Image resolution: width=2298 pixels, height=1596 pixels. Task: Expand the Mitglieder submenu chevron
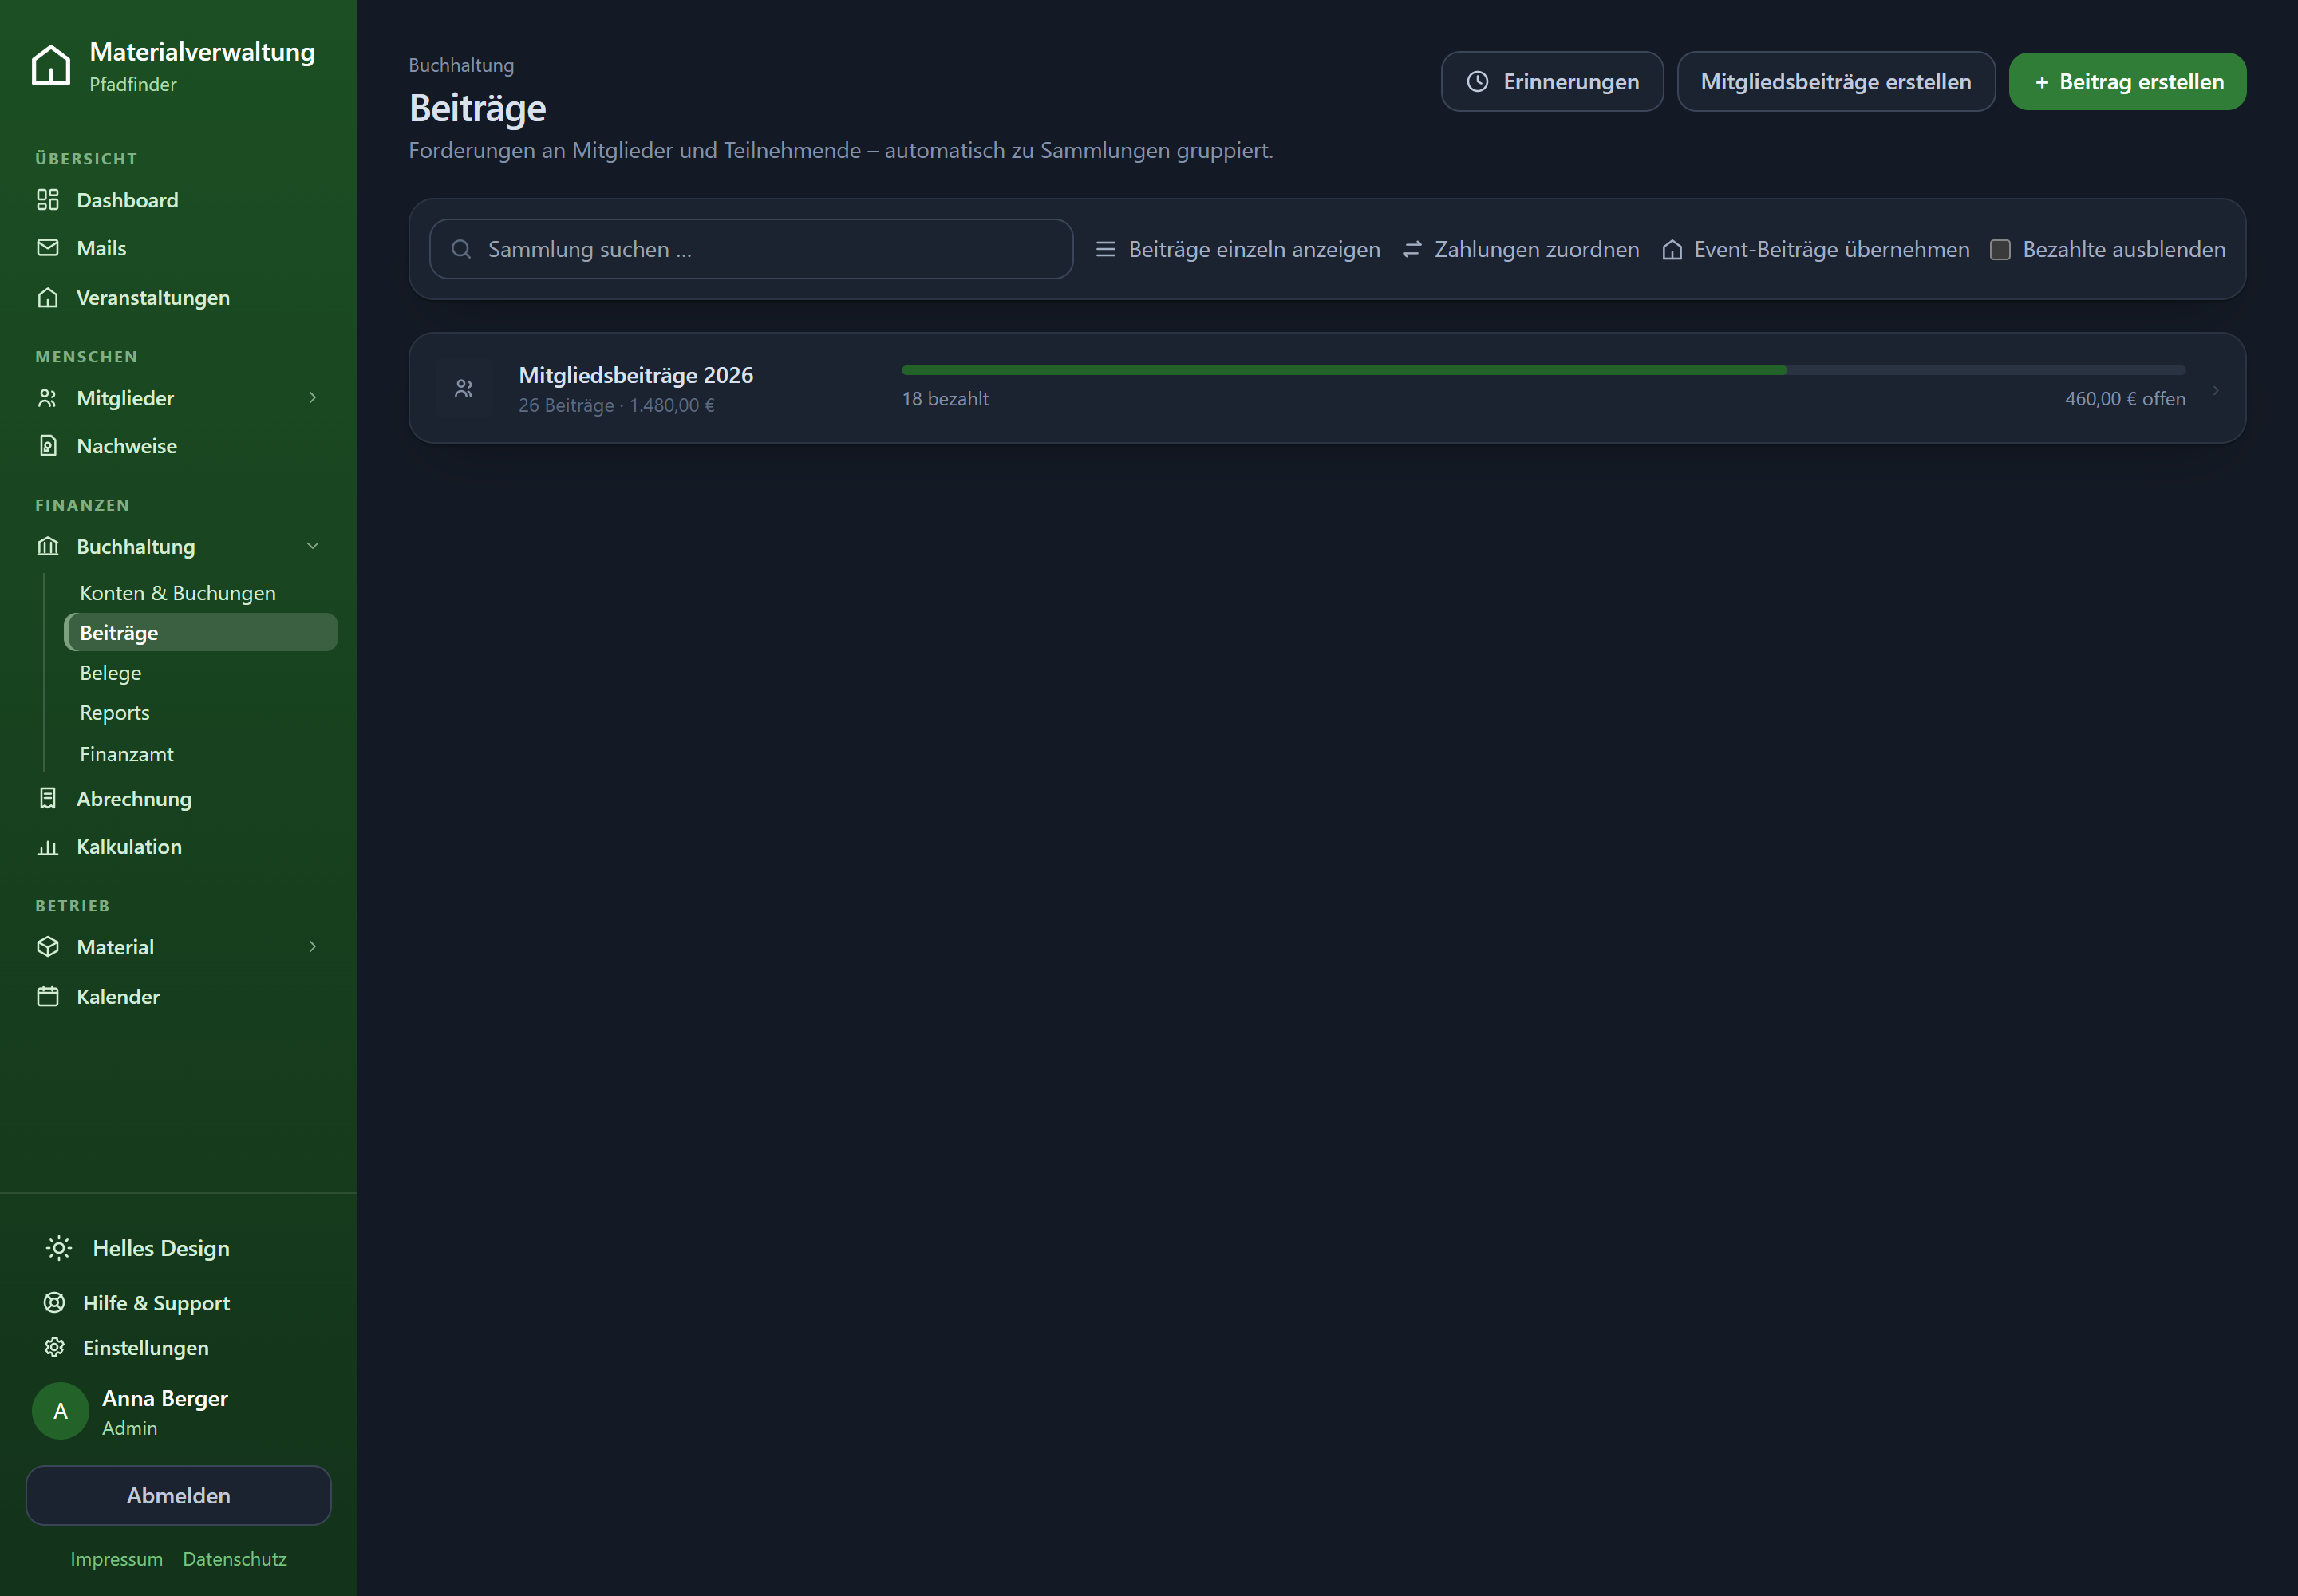click(313, 398)
